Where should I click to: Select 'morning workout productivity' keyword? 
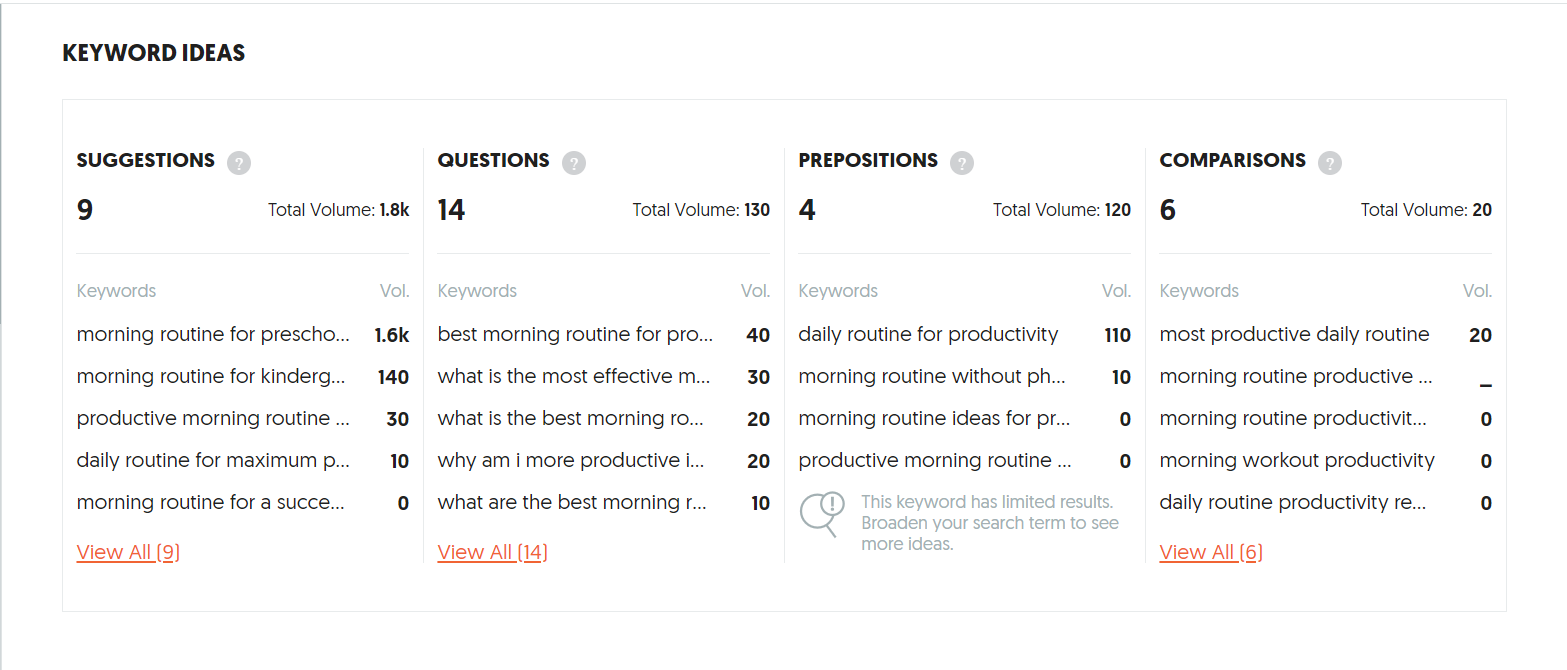click(x=1296, y=461)
